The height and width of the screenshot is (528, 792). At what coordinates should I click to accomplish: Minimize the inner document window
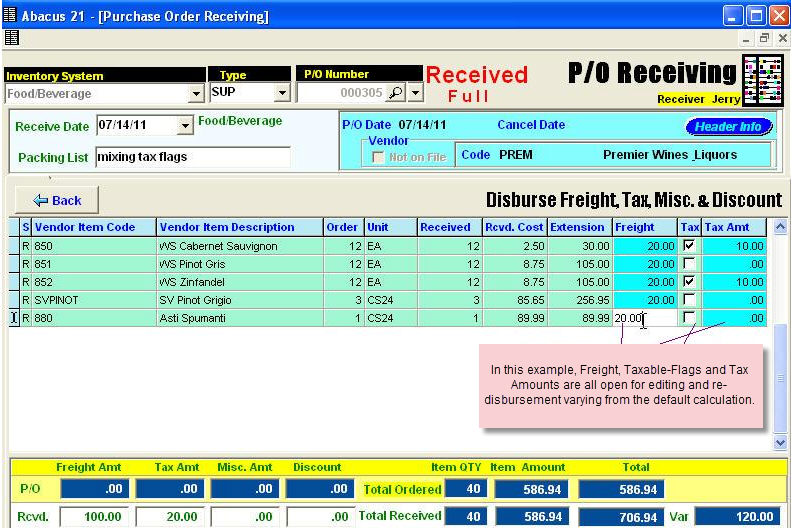[747, 39]
